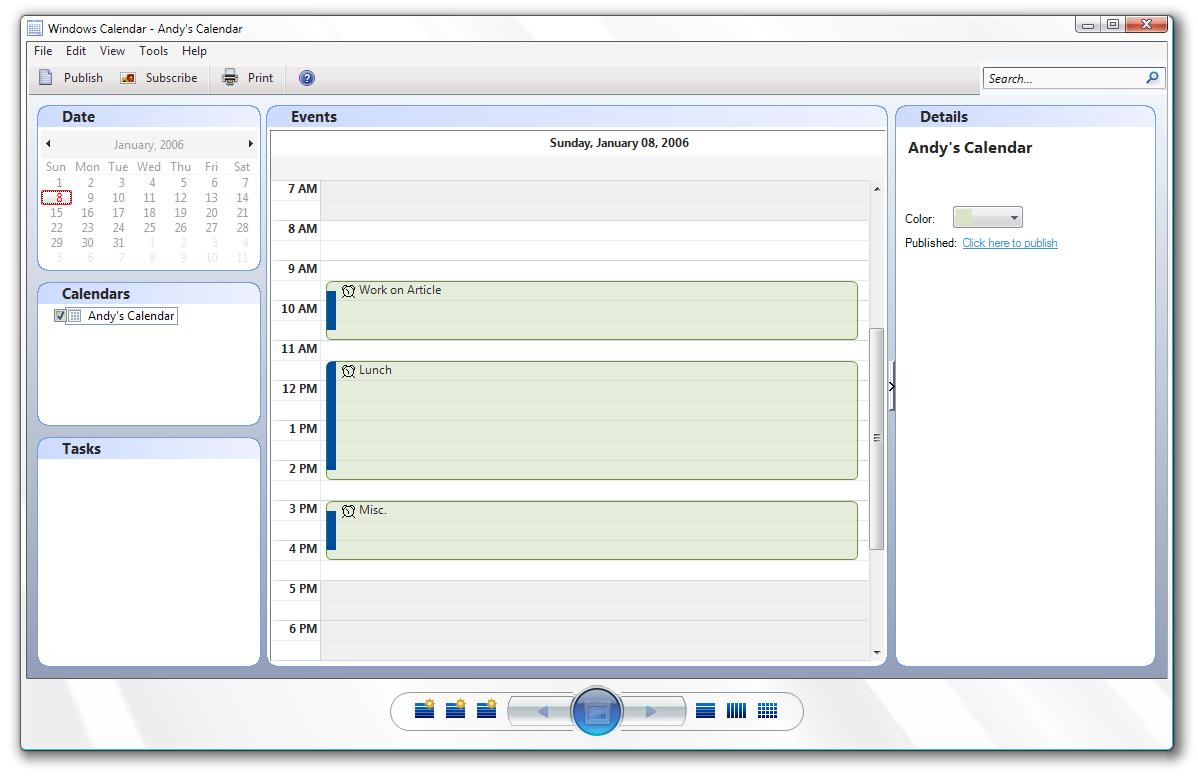Click the rightmost starred new-item icon

click(x=487, y=710)
